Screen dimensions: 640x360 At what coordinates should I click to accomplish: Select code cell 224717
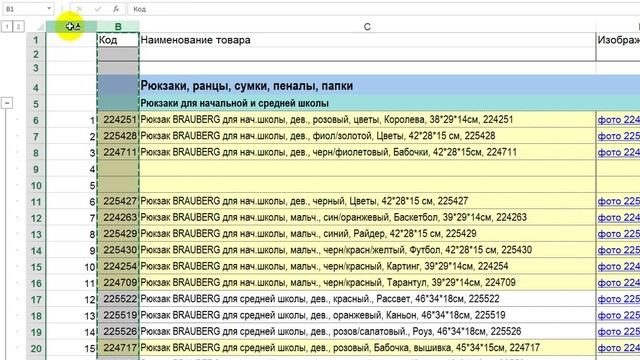coord(118,348)
